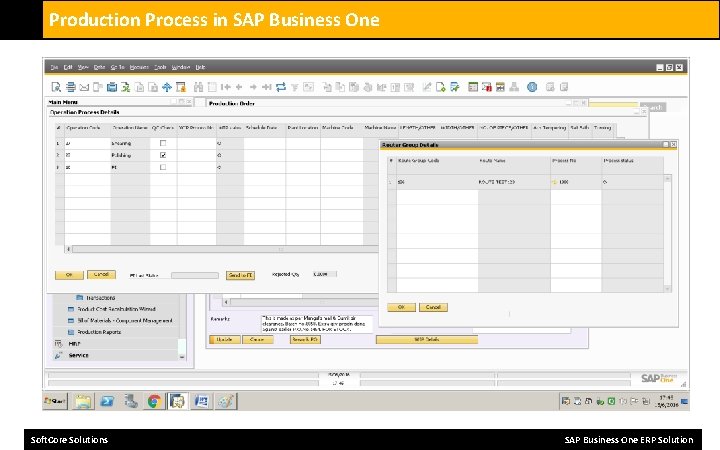Click Update in the Production Order window
This screenshot has width=720, height=450.
[x=225, y=339]
